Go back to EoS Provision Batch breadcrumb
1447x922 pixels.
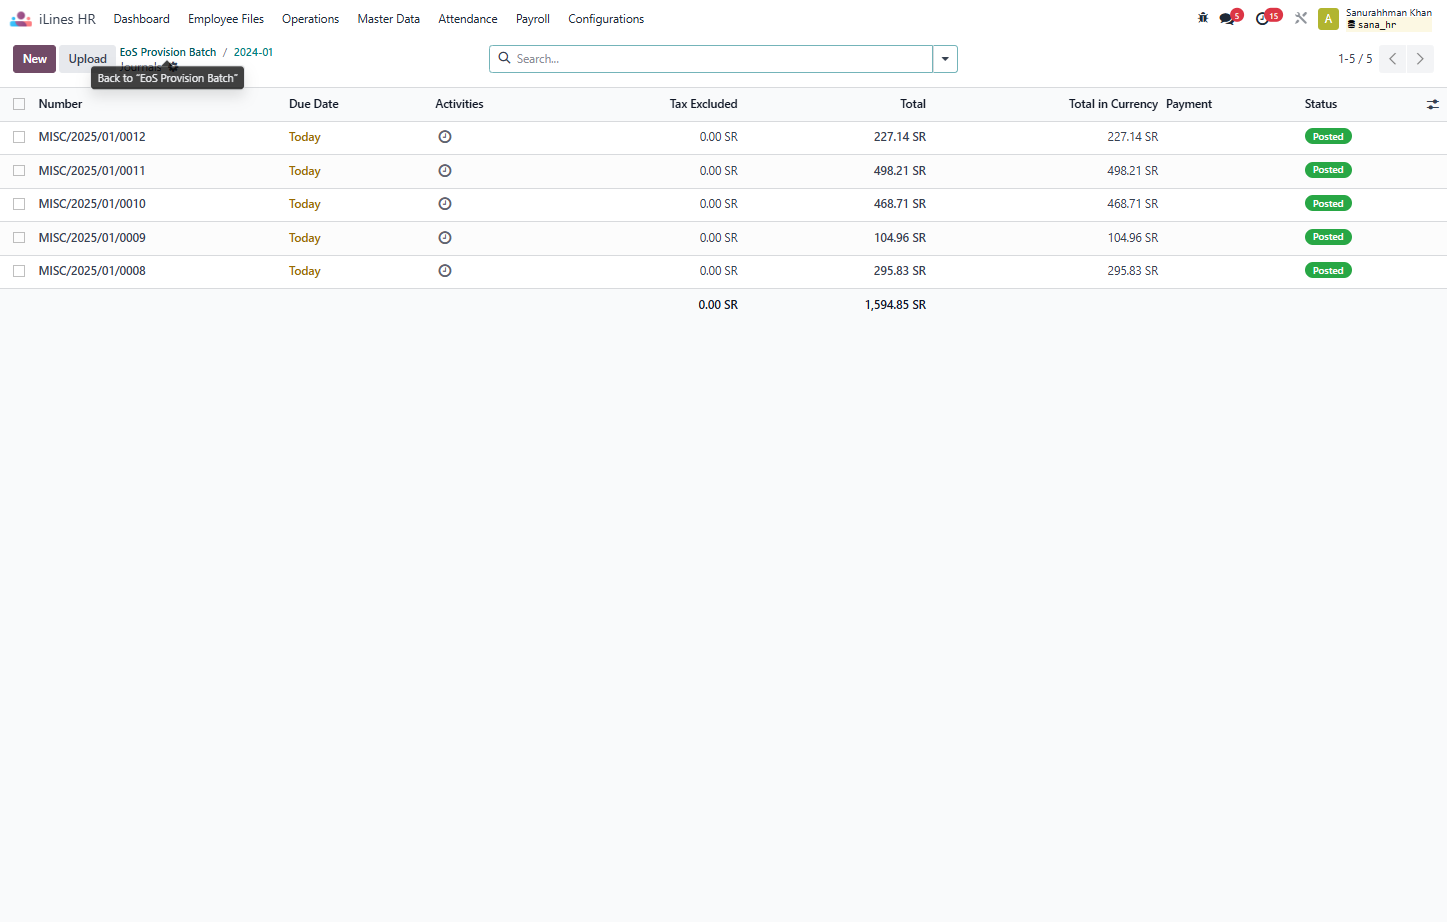pyautogui.click(x=168, y=52)
